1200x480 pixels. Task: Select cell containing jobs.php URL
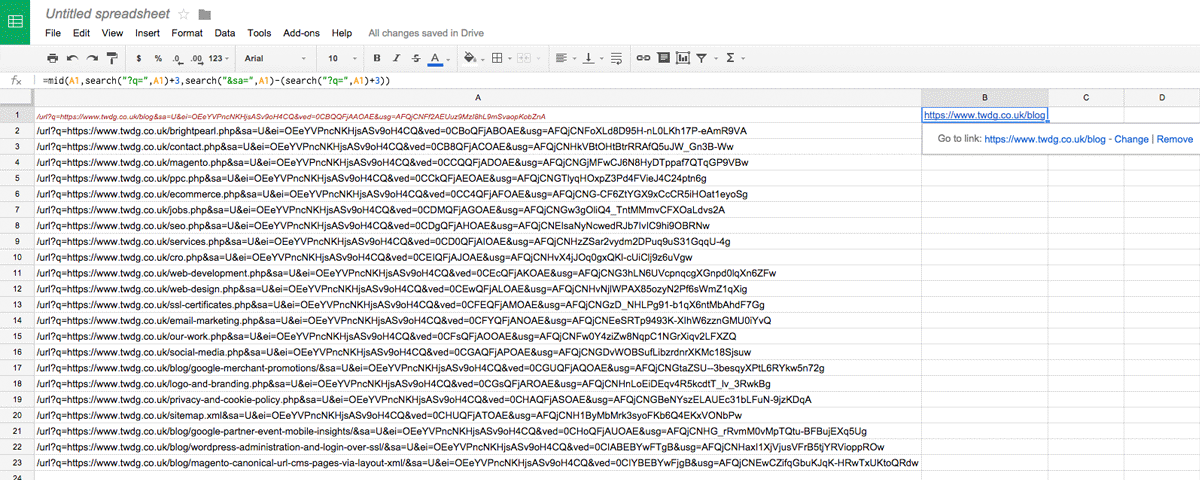pos(478,209)
